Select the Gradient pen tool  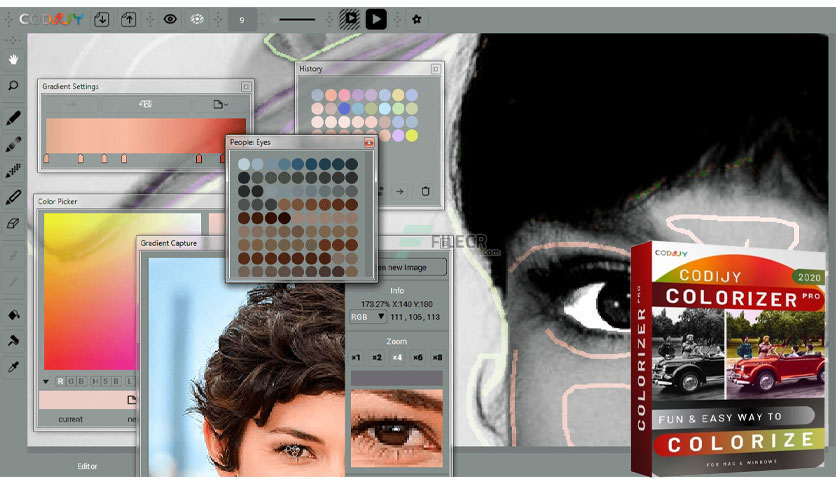pos(13,144)
